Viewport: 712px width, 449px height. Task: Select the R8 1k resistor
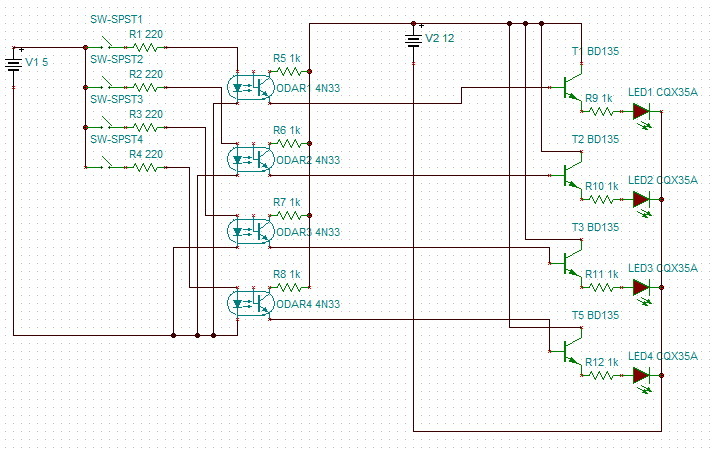point(289,287)
